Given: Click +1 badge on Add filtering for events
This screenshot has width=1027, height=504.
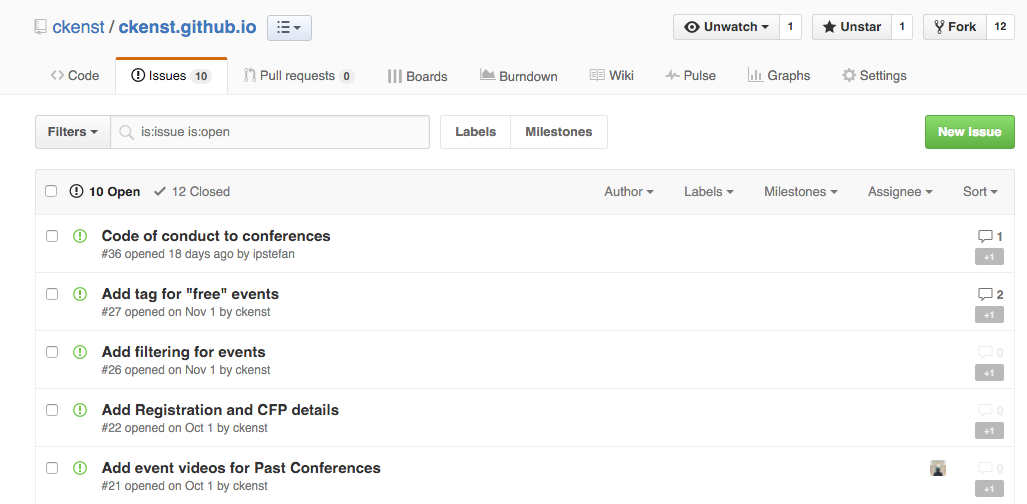Looking at the screenshot, I should coord(989,373).
